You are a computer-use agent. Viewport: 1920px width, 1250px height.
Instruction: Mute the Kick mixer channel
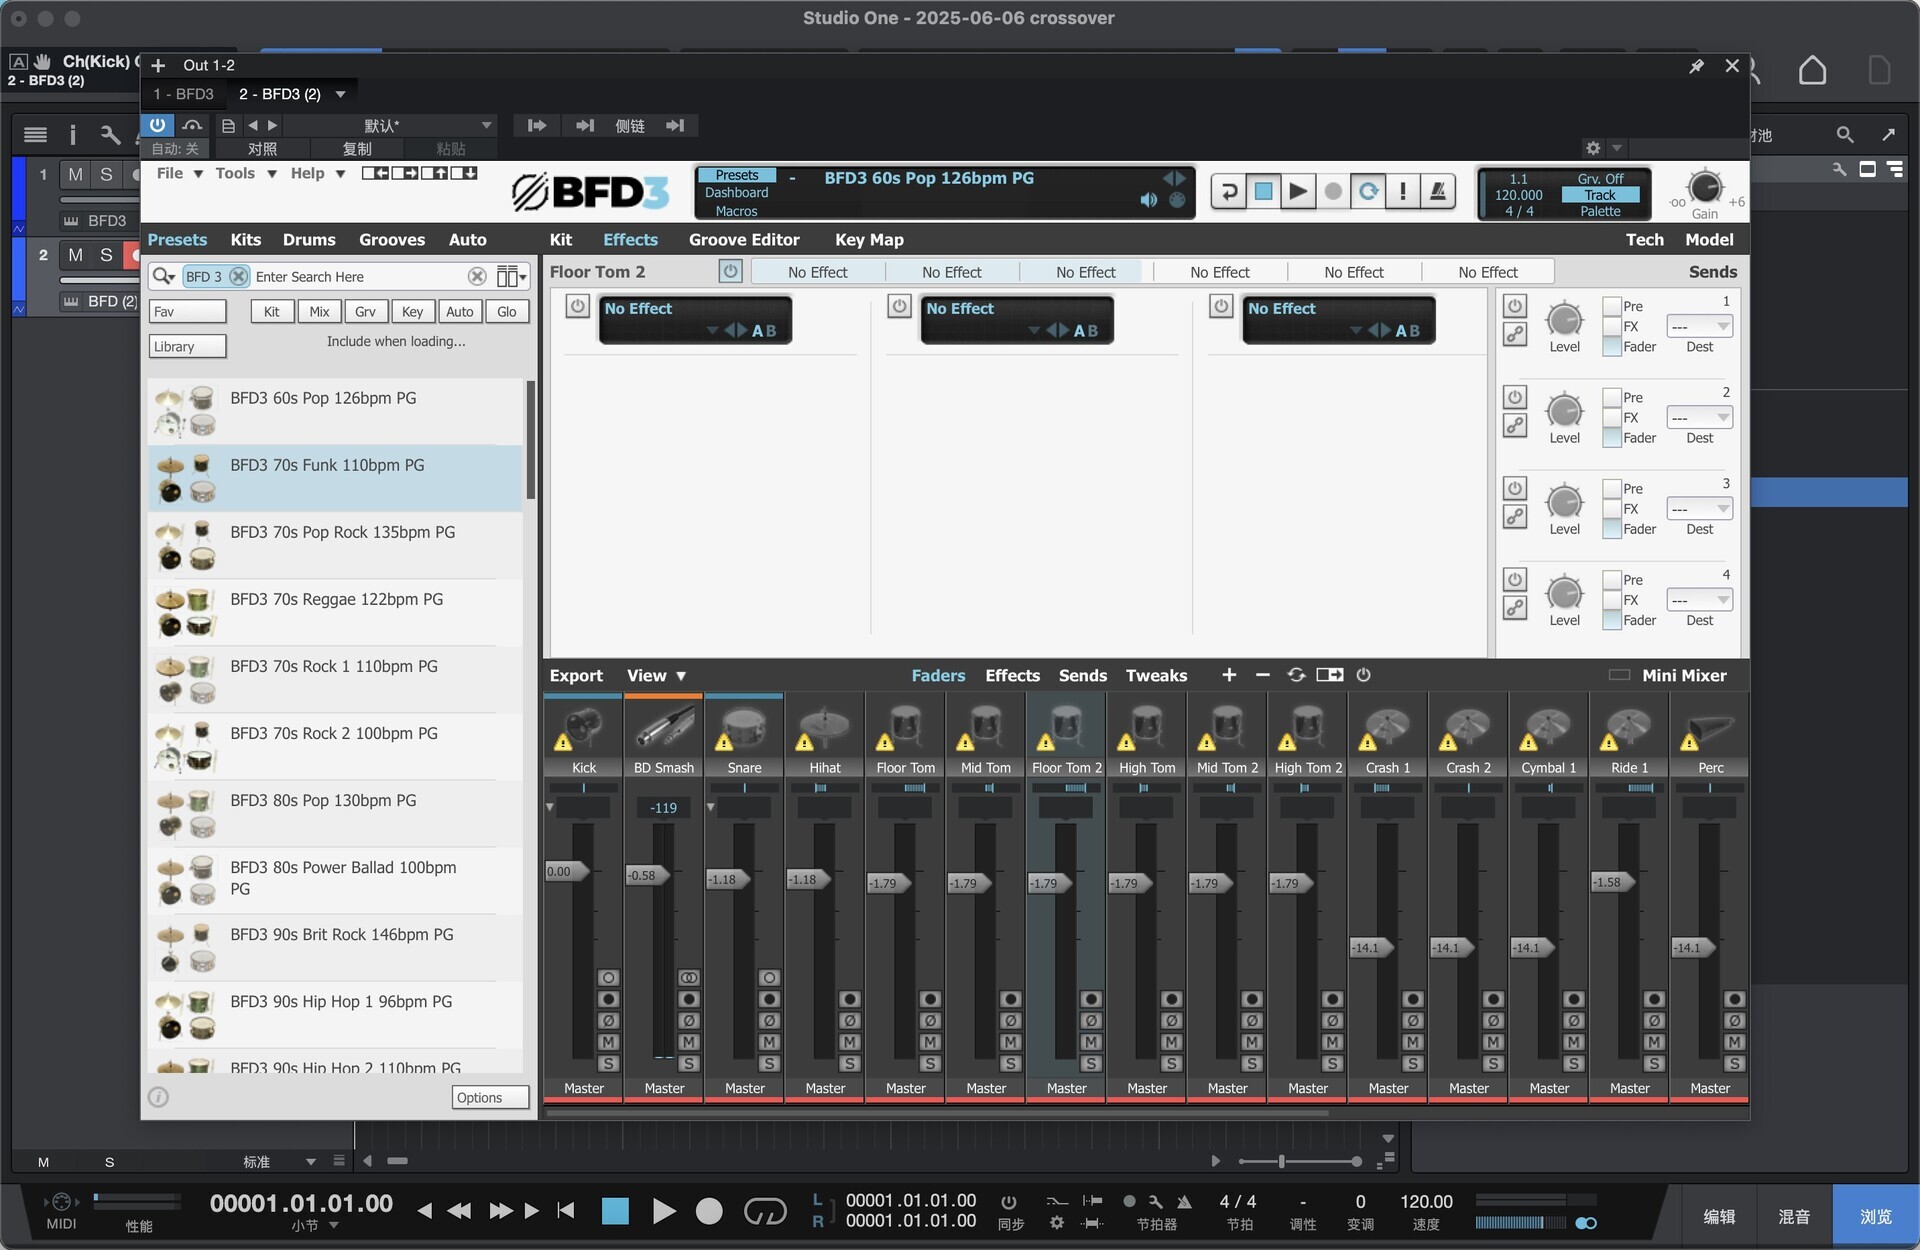(608, 1042)
